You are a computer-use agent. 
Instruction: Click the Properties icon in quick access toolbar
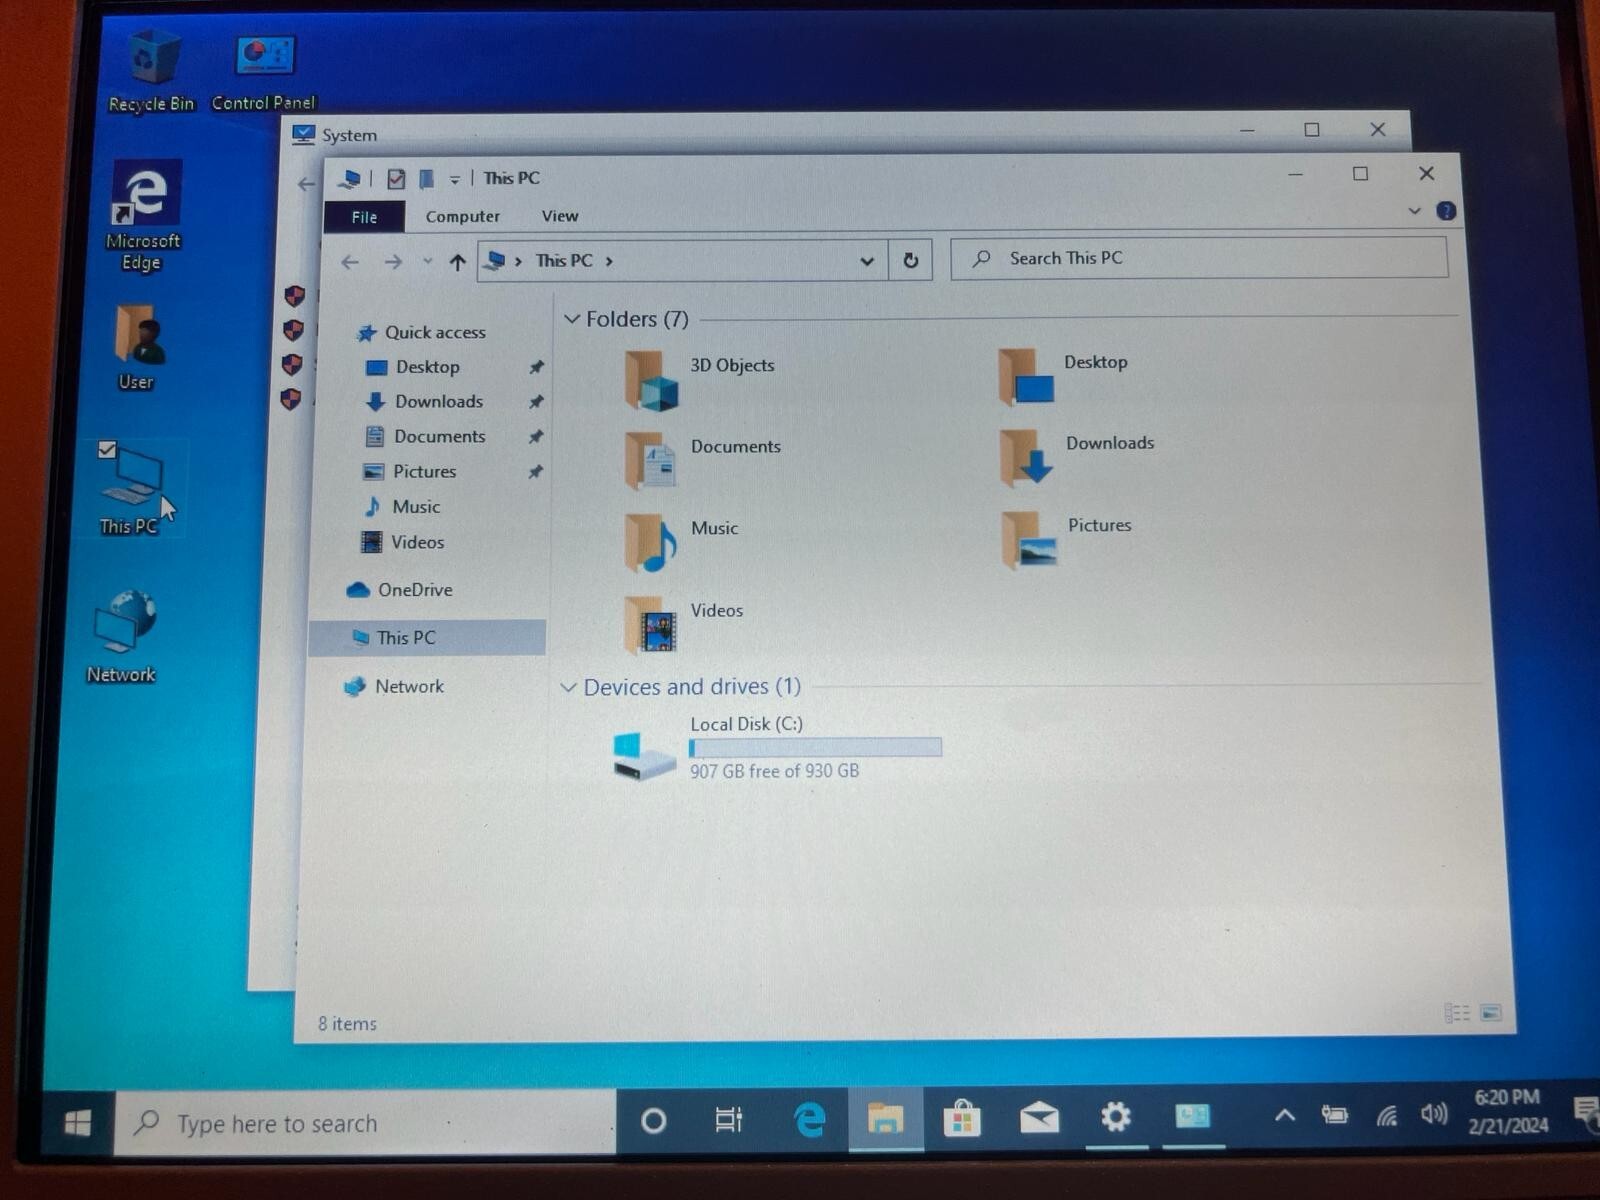(396, 179)
